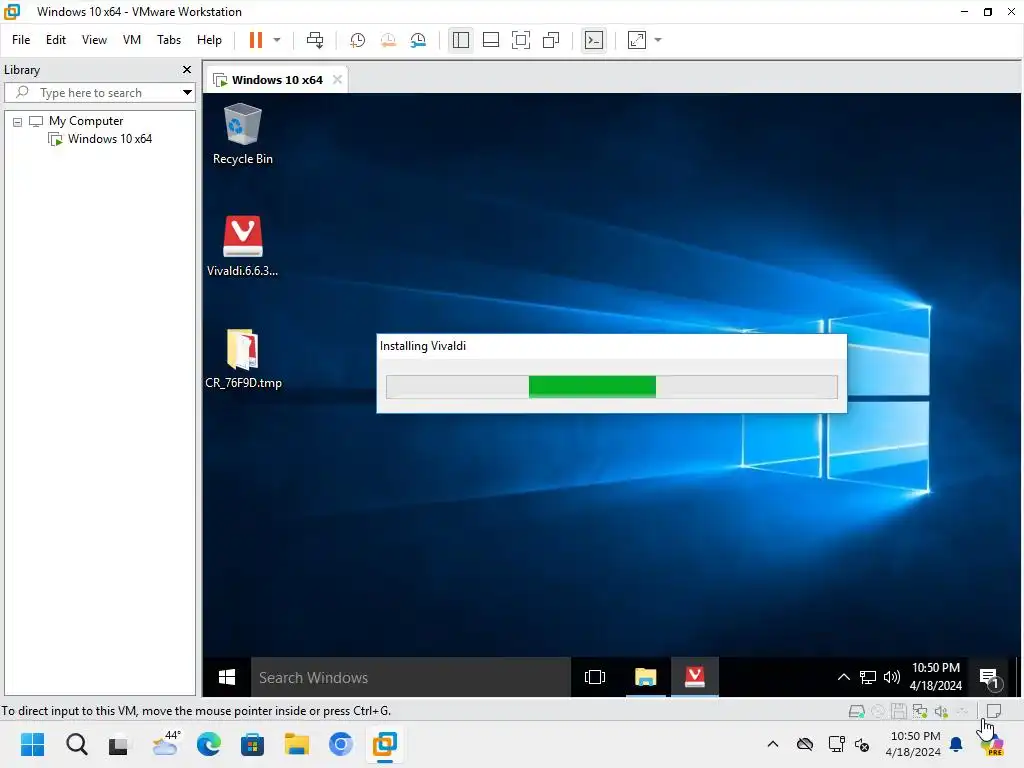Open the power options dropdown beside Pause

point(277,40)
